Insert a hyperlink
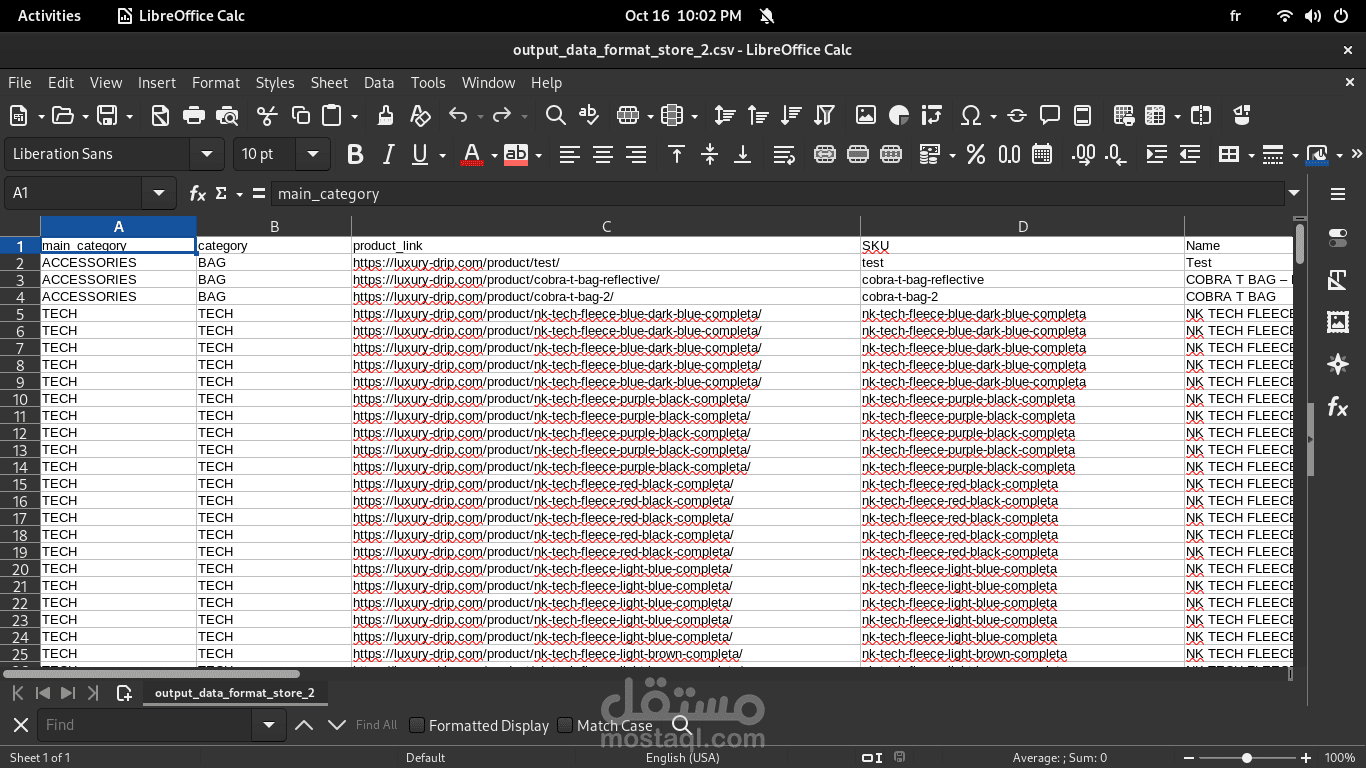The width and height of the screenshot is (1366, 768). (1017, 116)
